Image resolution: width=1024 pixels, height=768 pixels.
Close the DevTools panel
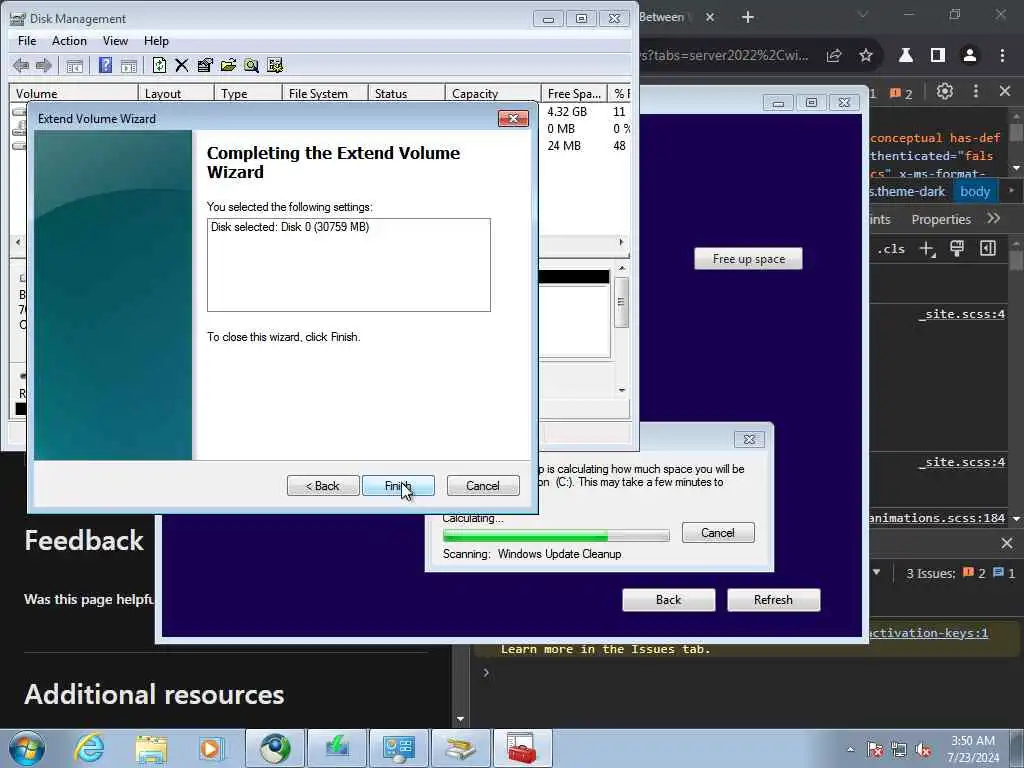[1005, 91]
